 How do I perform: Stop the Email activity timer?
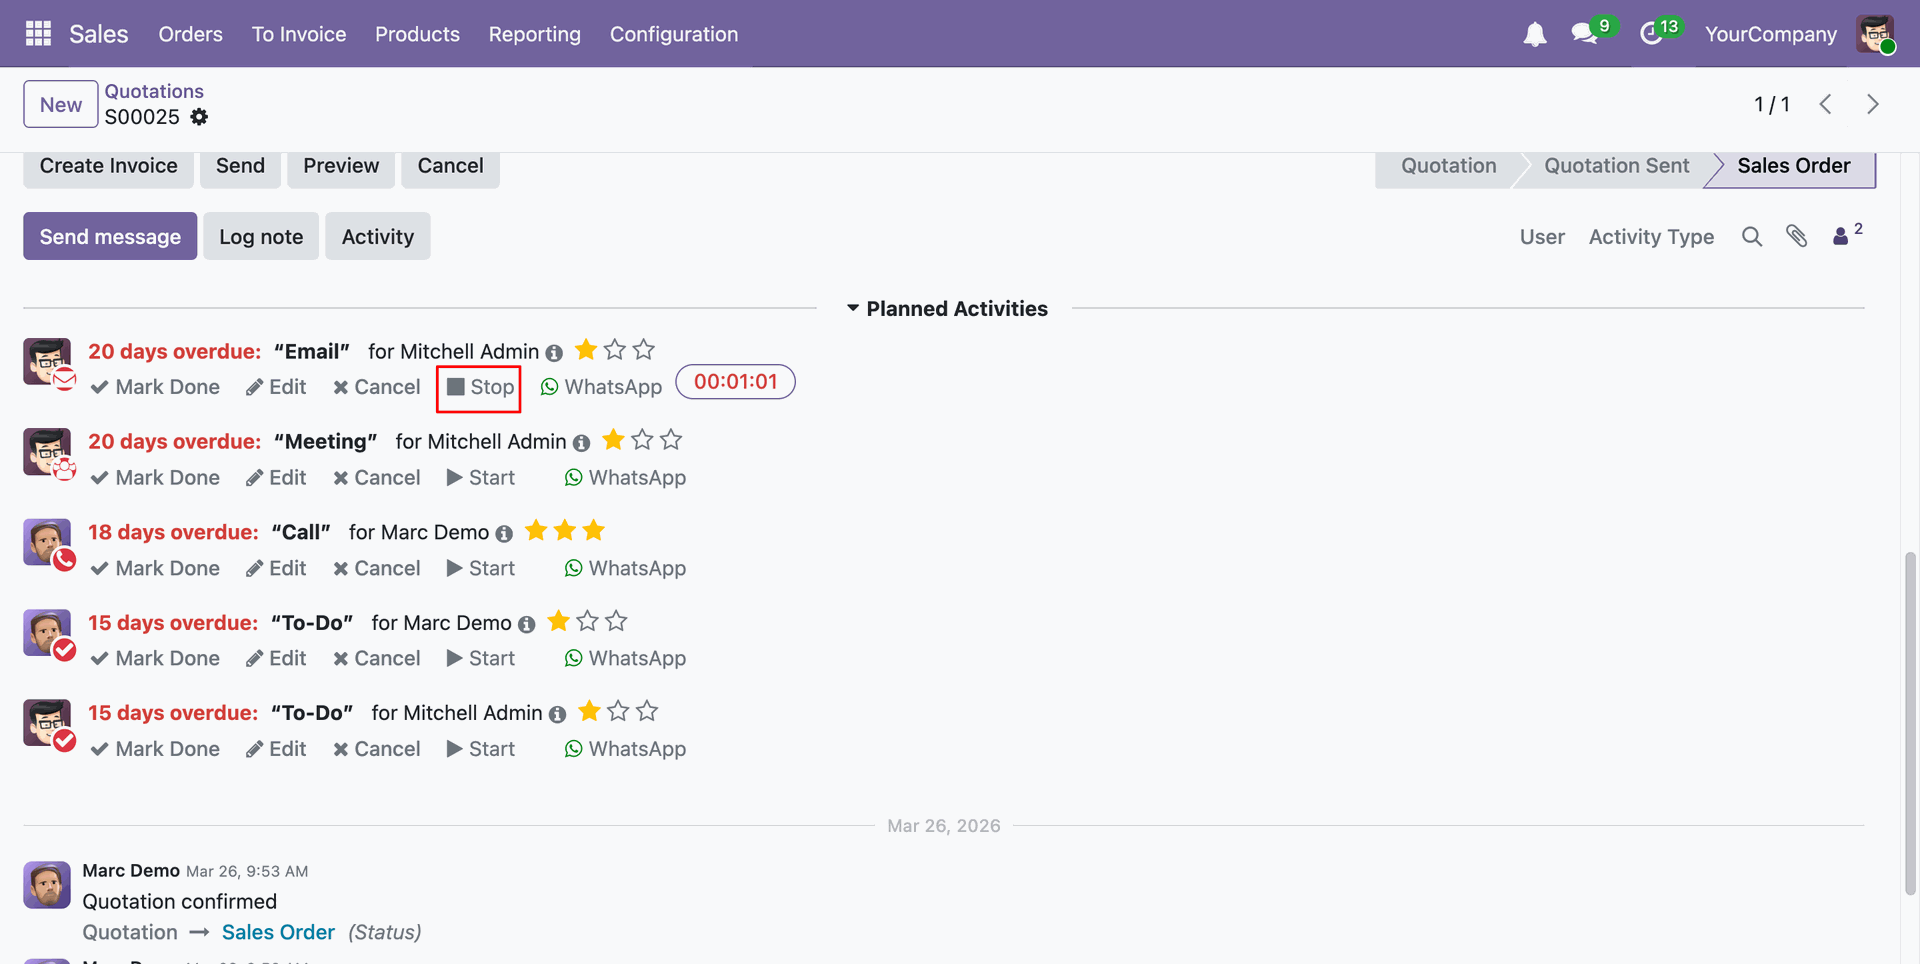tap(480, 388)
